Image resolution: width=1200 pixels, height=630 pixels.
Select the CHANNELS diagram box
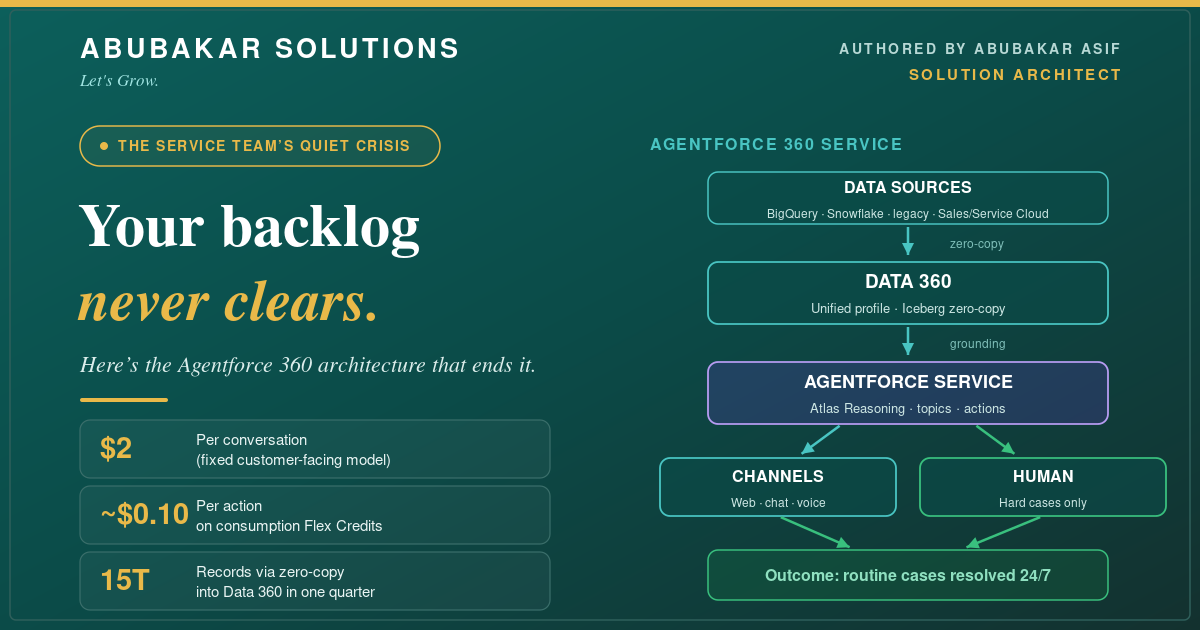778,487
